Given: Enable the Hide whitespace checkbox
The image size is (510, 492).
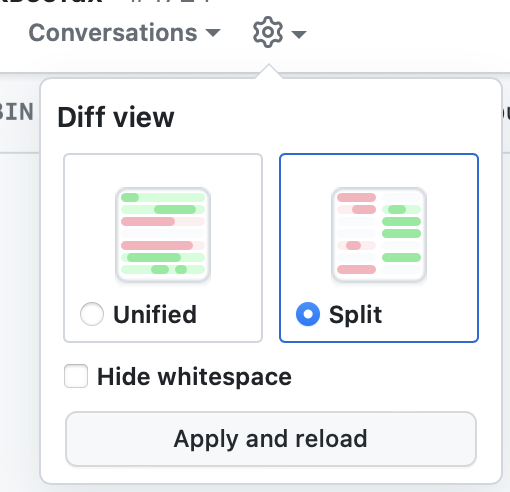Looking at the screenshot, I should [x=76, y=376].
